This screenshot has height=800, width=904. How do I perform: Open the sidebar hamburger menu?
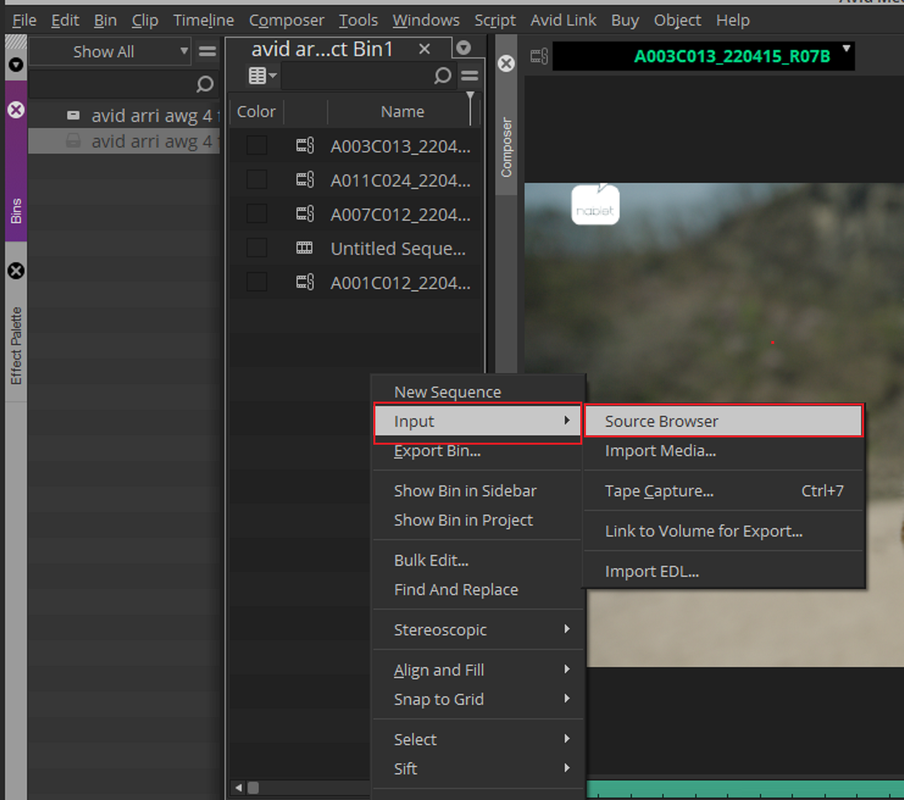(x=208, y=51)
